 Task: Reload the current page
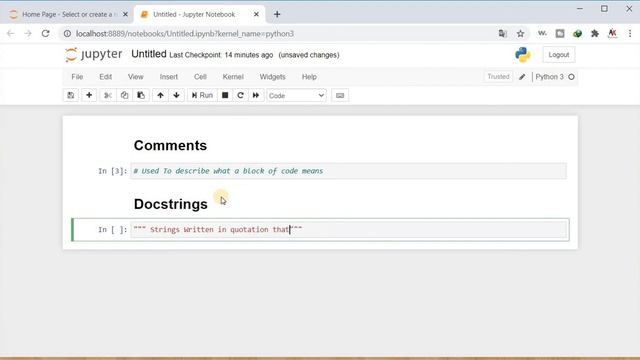45,33
